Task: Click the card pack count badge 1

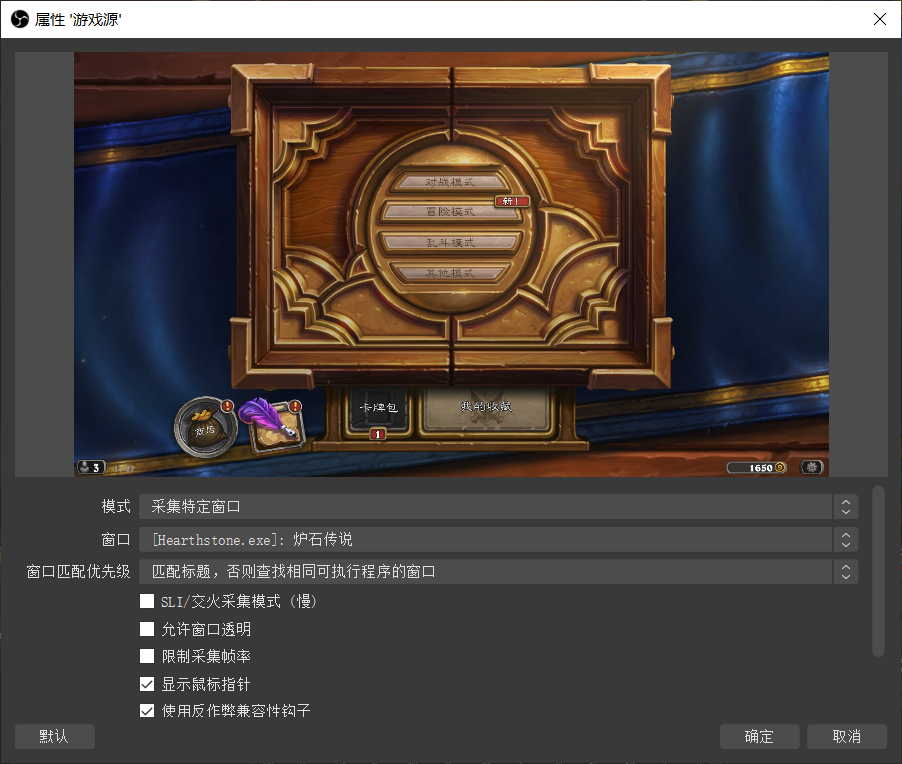Action: tap(377, 434)
